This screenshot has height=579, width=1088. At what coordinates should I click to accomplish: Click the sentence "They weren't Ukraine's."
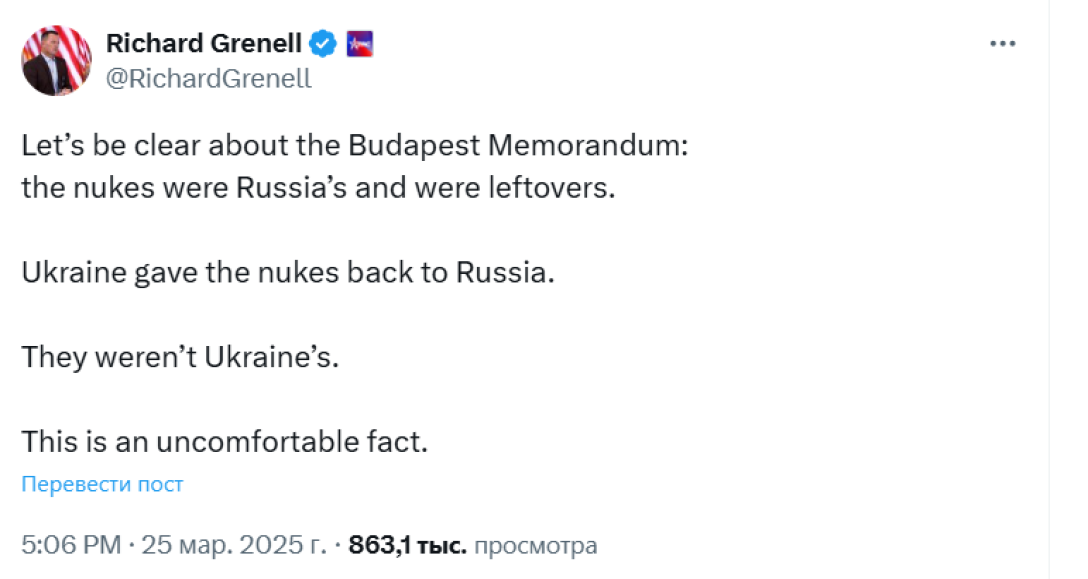click(181, 357)
